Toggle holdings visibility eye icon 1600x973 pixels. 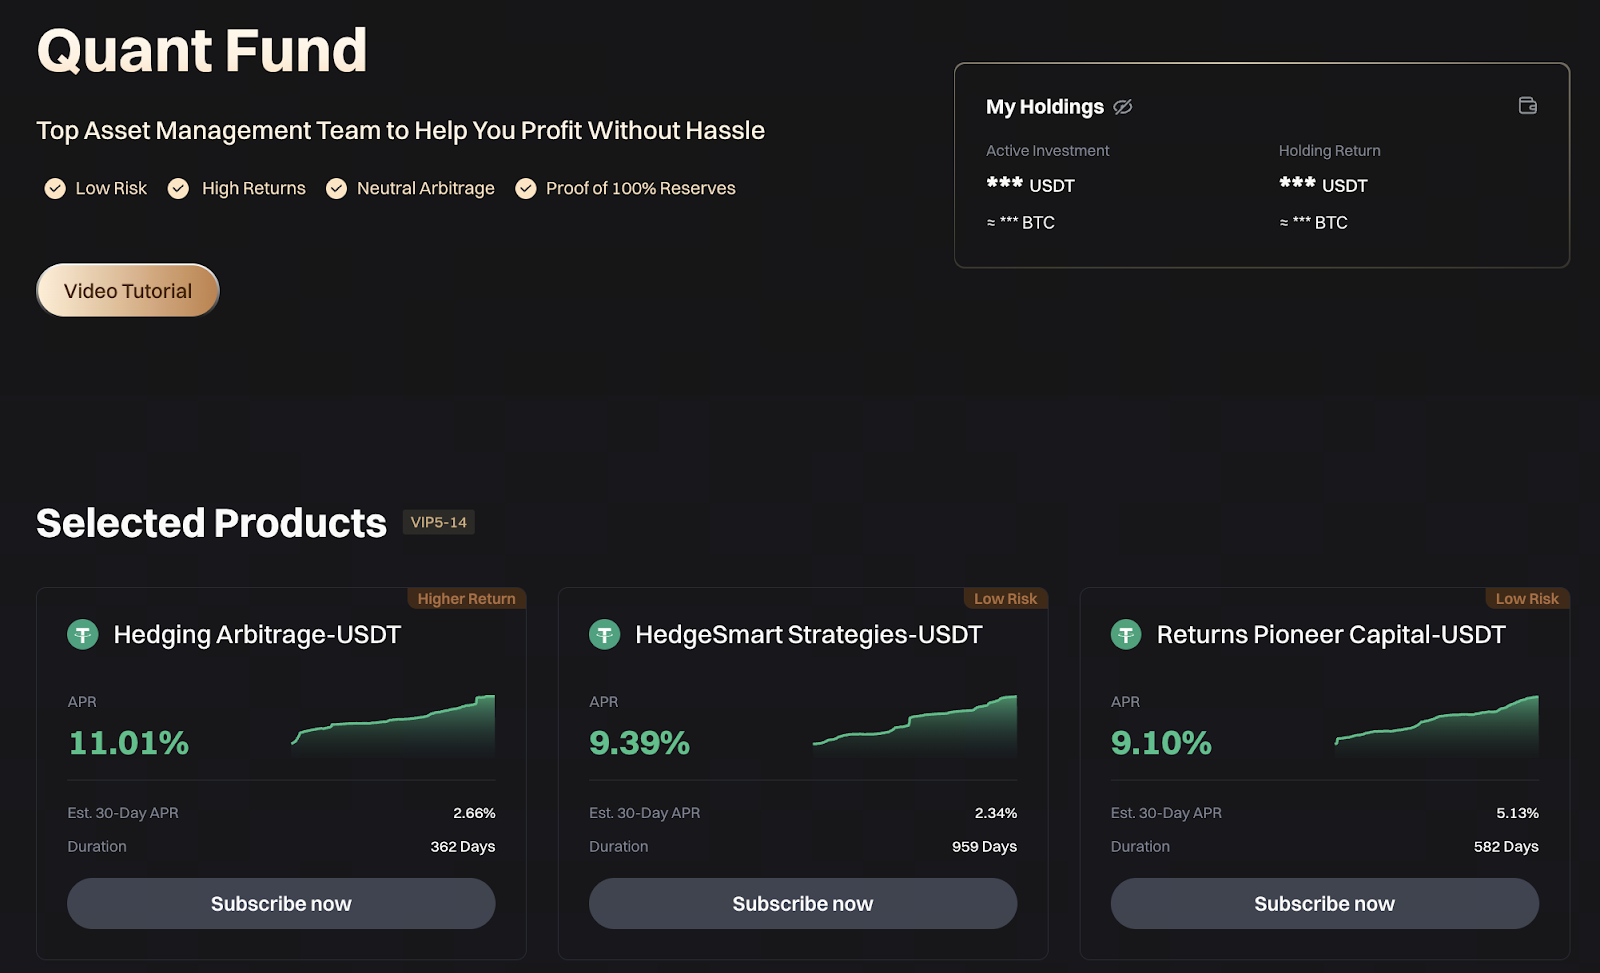click(x=1123, y=107)
